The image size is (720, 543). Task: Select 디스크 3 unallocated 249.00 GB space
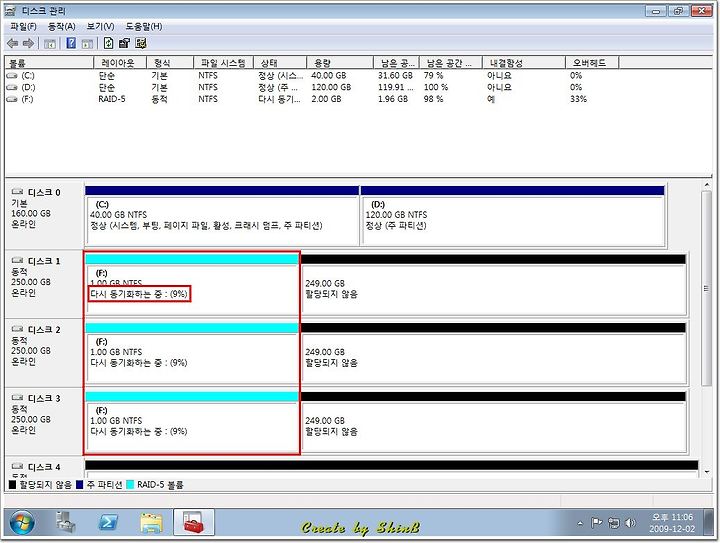(494, 421)
